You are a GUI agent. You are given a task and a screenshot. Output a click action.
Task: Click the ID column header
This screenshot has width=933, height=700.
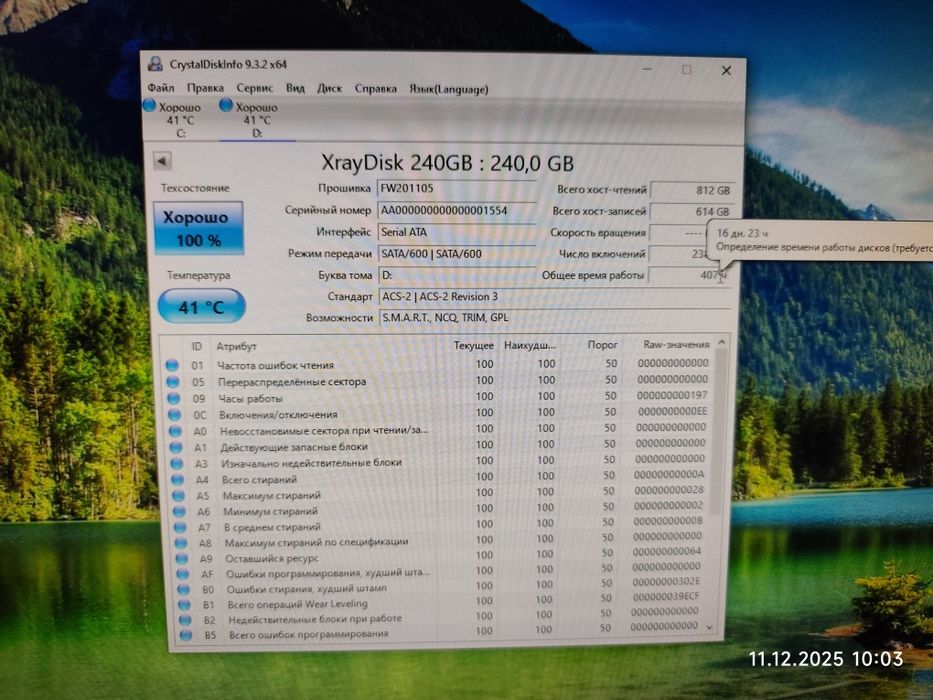(x=196, y=346)
